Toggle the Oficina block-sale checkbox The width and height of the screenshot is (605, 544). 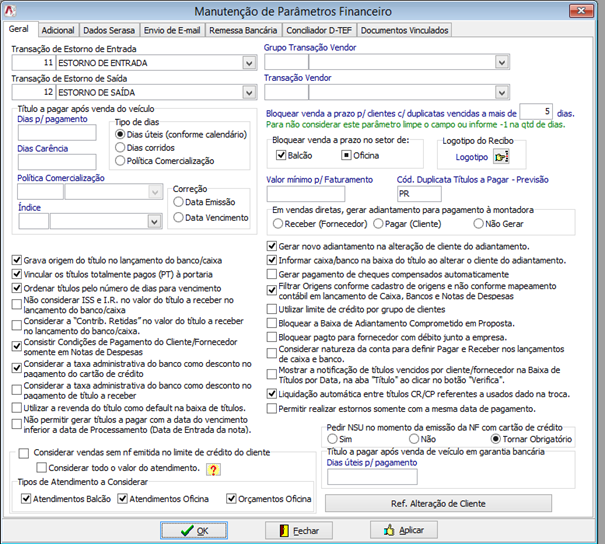[346, 155]
